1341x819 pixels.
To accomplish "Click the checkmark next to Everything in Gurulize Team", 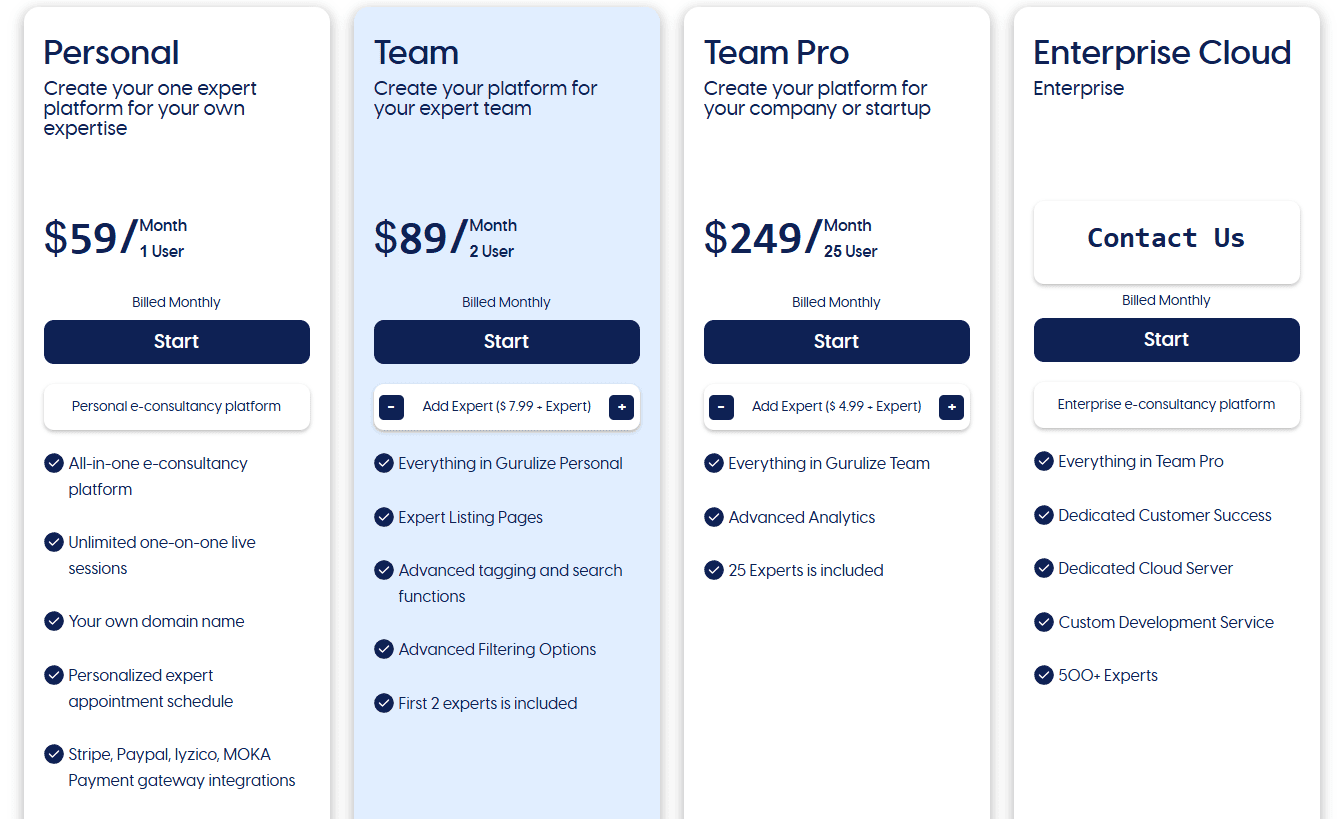I will pos(714,463).
